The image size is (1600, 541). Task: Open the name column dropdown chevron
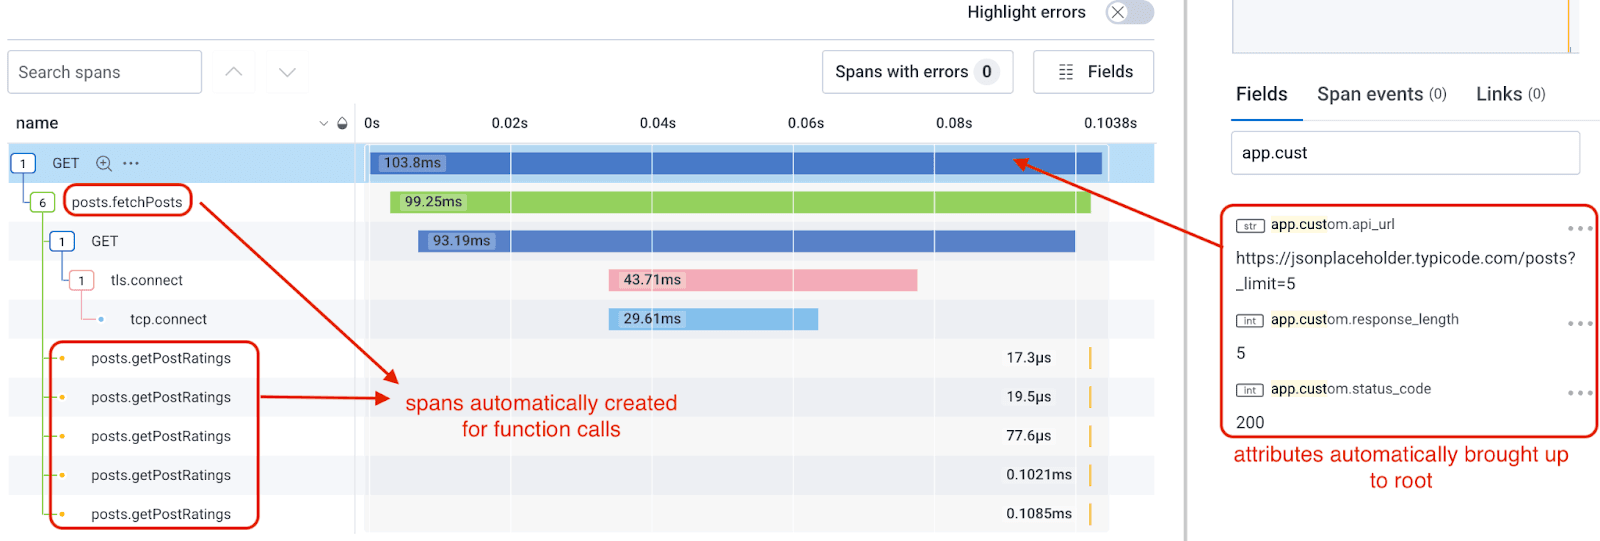323,123
